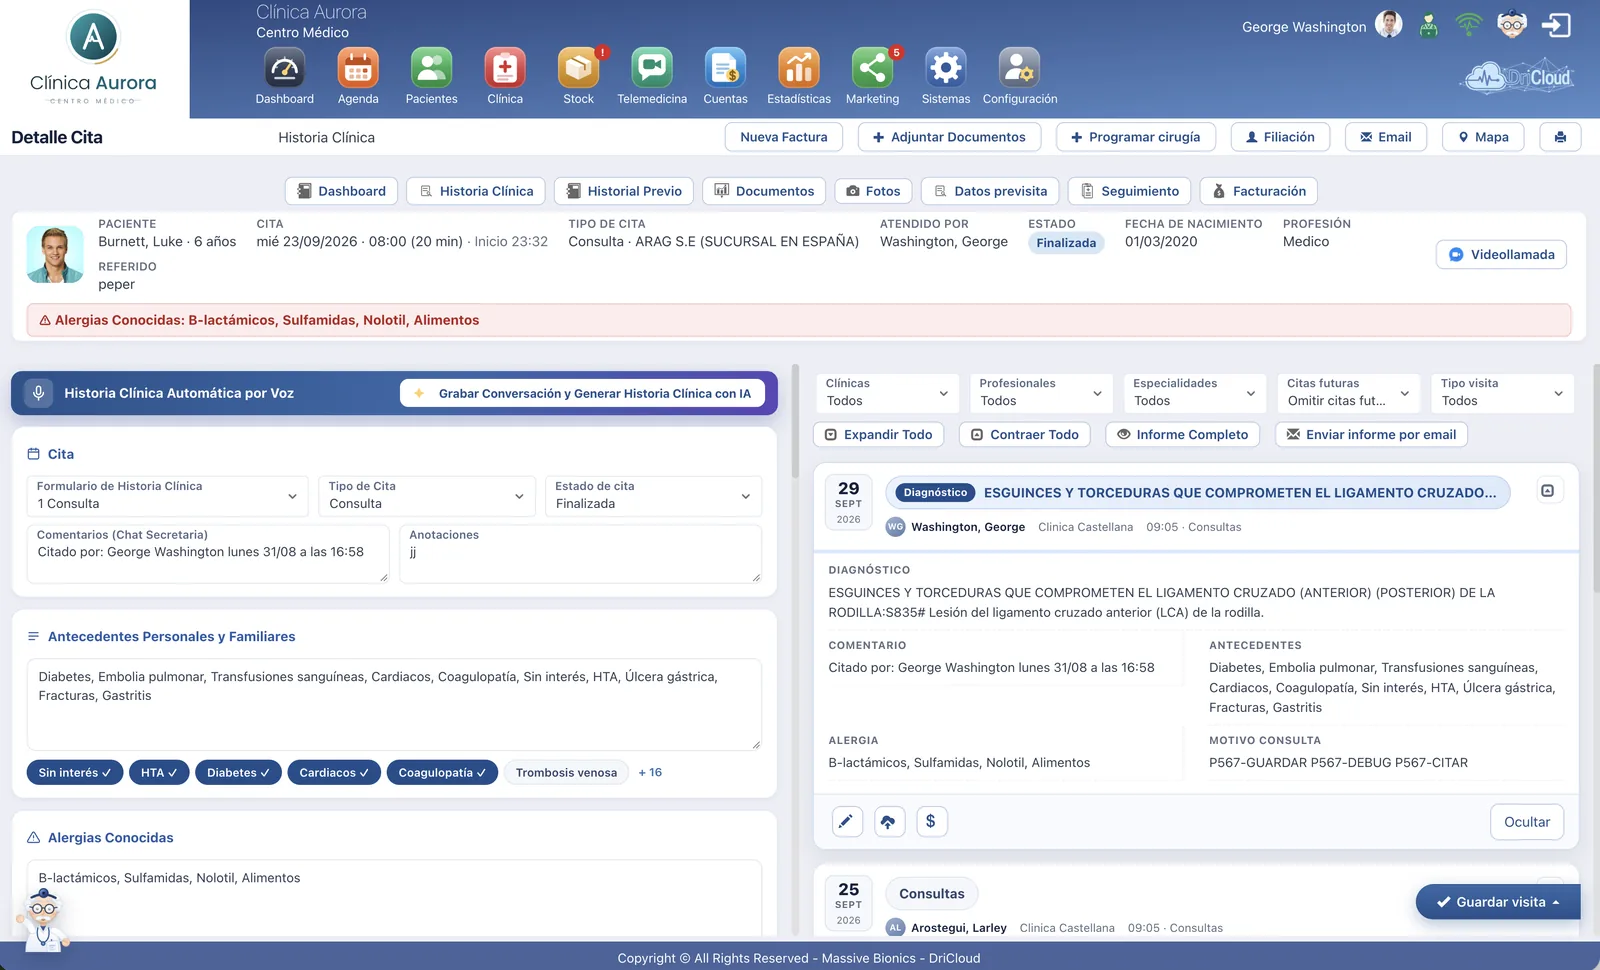
Task: Click the print icon button
Action: coord(1560,137)
